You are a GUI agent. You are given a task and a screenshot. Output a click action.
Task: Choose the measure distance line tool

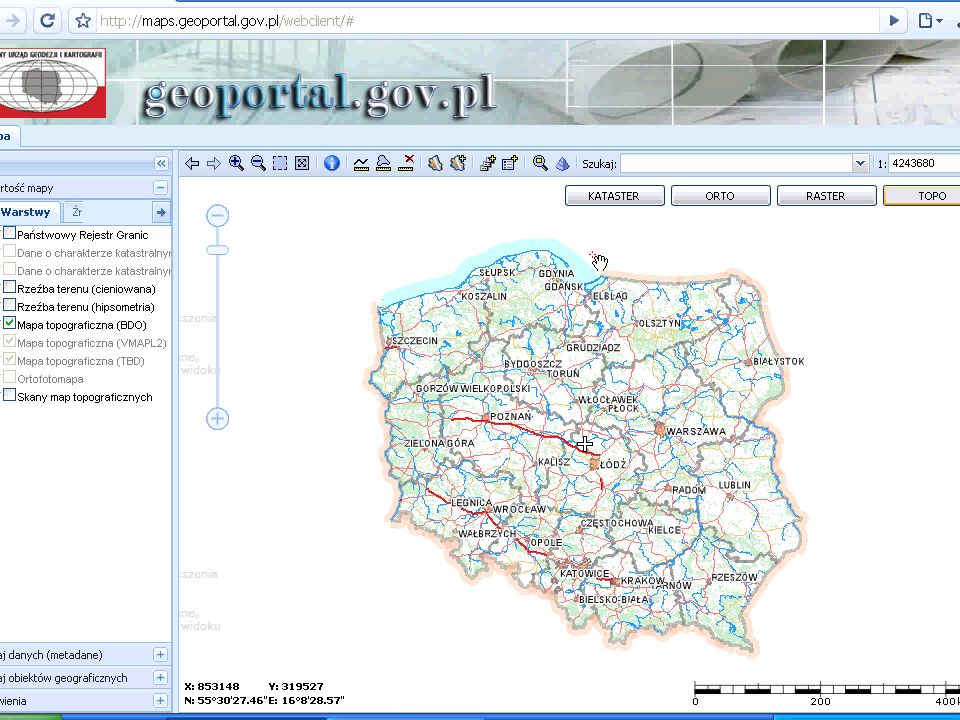click(361, 163)
